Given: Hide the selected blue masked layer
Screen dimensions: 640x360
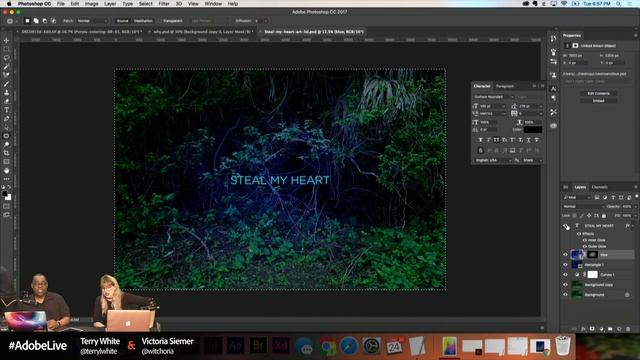Looking at the screenshot, I should coord(566,254).
